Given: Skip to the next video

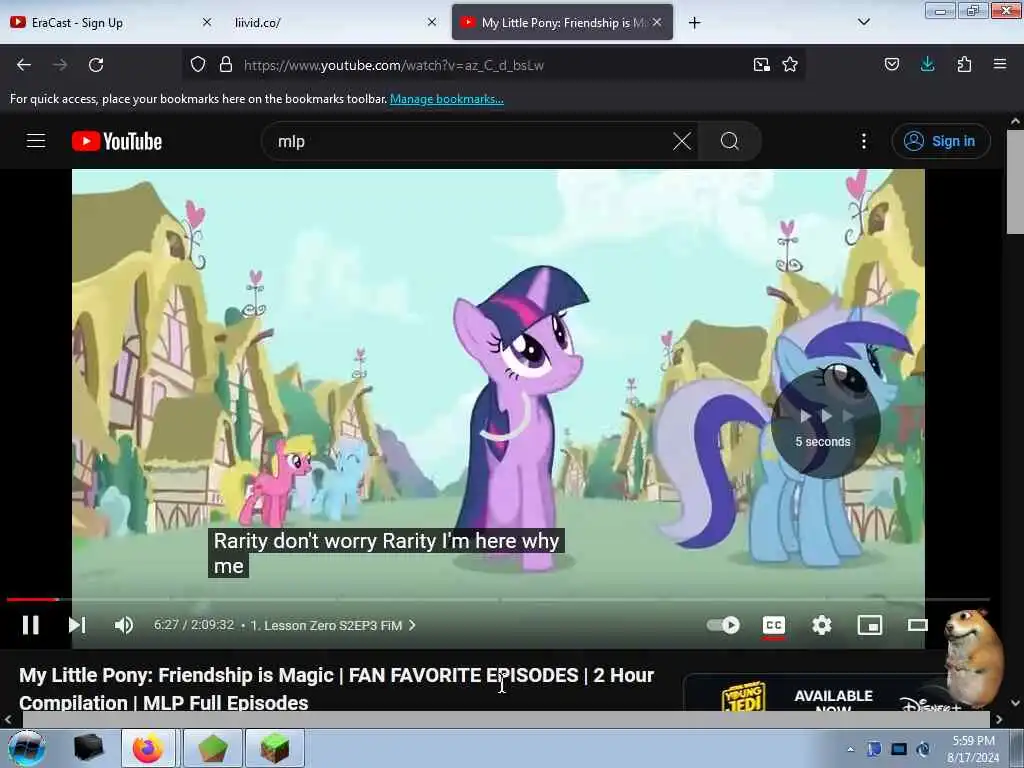Looking at the screenshot, I should (77, 625).
